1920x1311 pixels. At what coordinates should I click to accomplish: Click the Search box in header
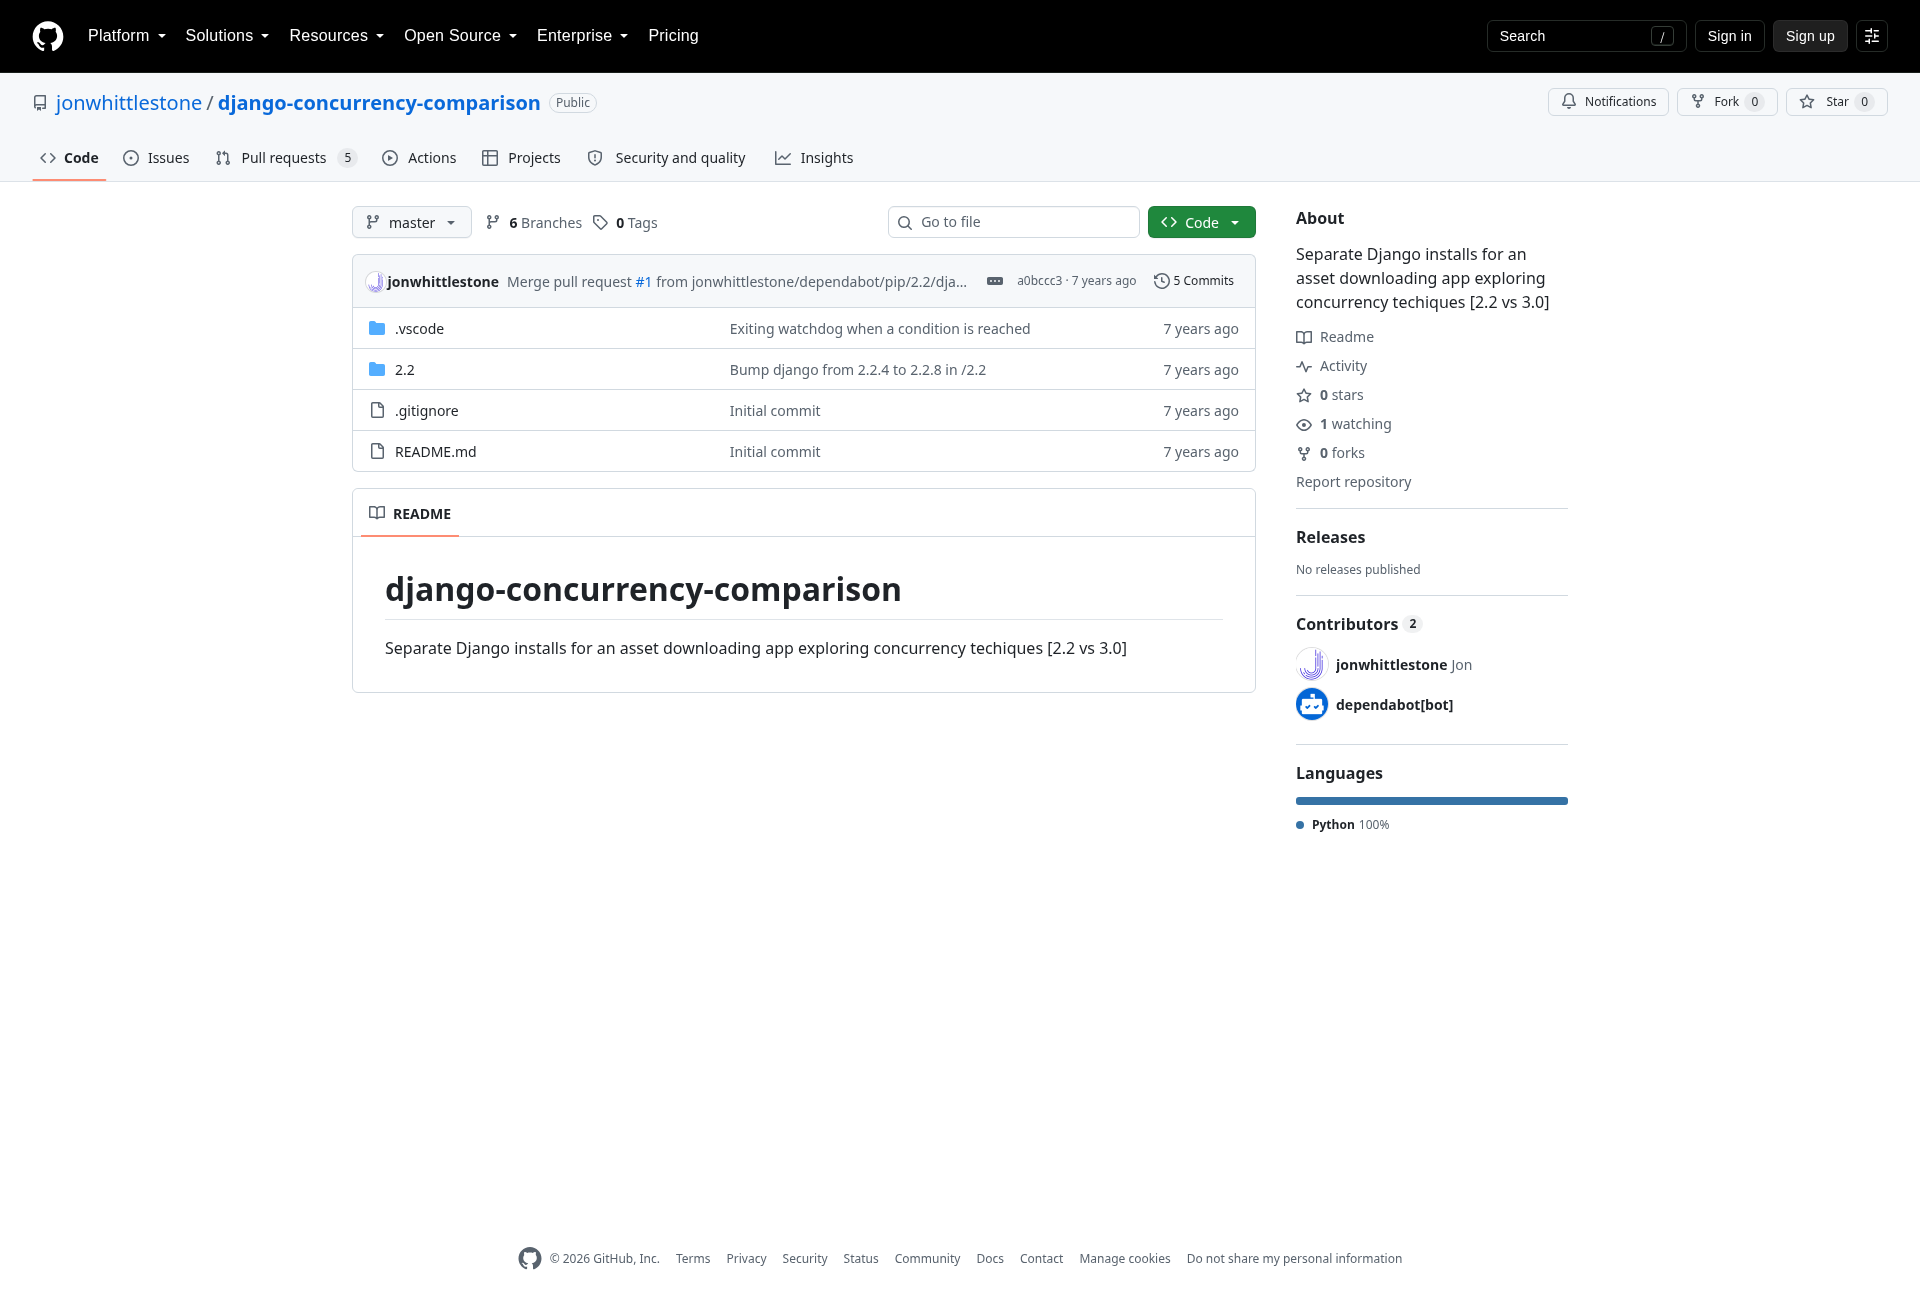(x=1587, y=36)
